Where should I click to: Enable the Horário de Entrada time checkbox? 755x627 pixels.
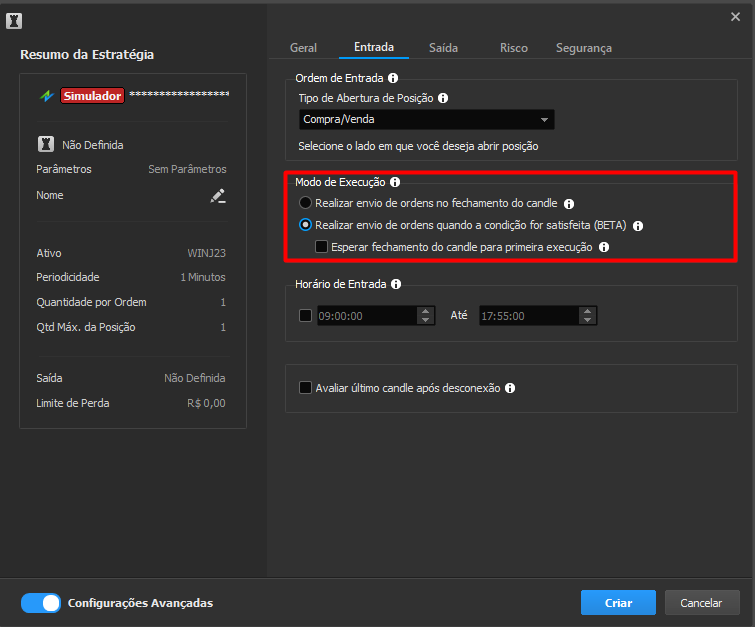point(305,315)
